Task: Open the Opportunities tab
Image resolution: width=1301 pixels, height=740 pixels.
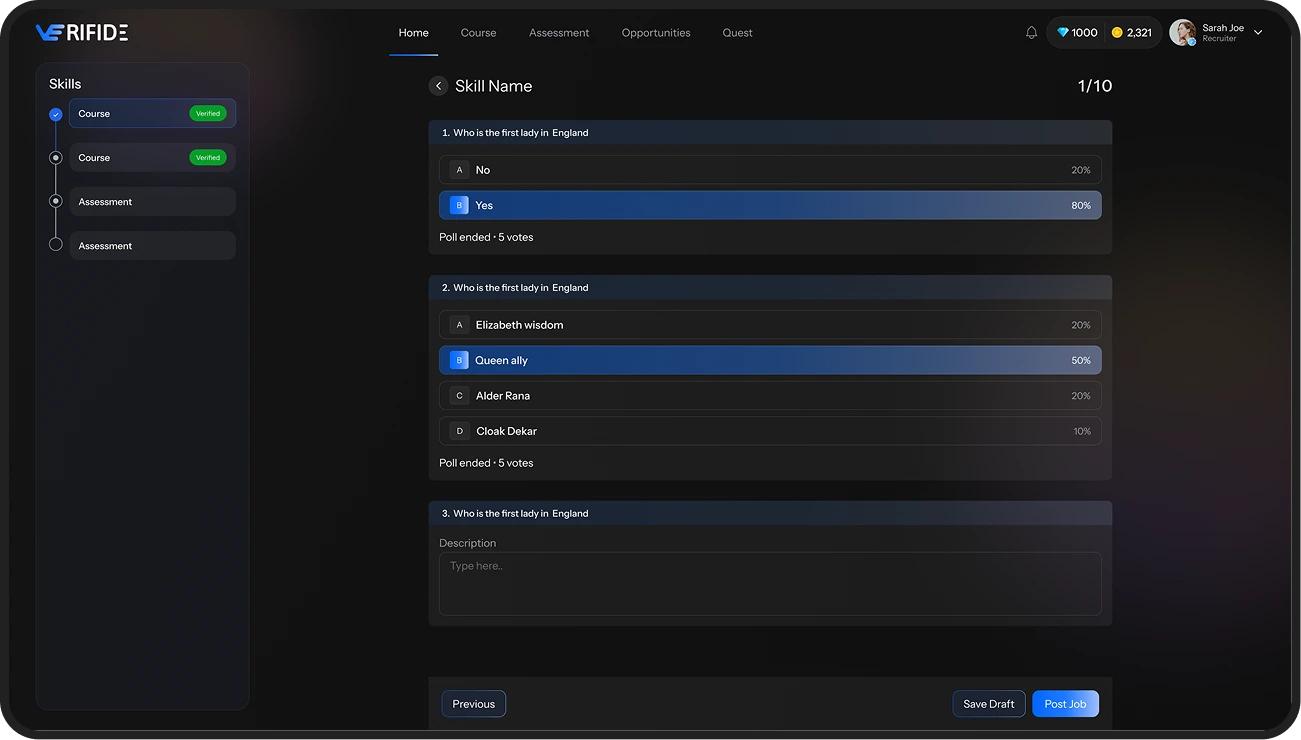Action: pyautogui.click(x=655, y=33)
